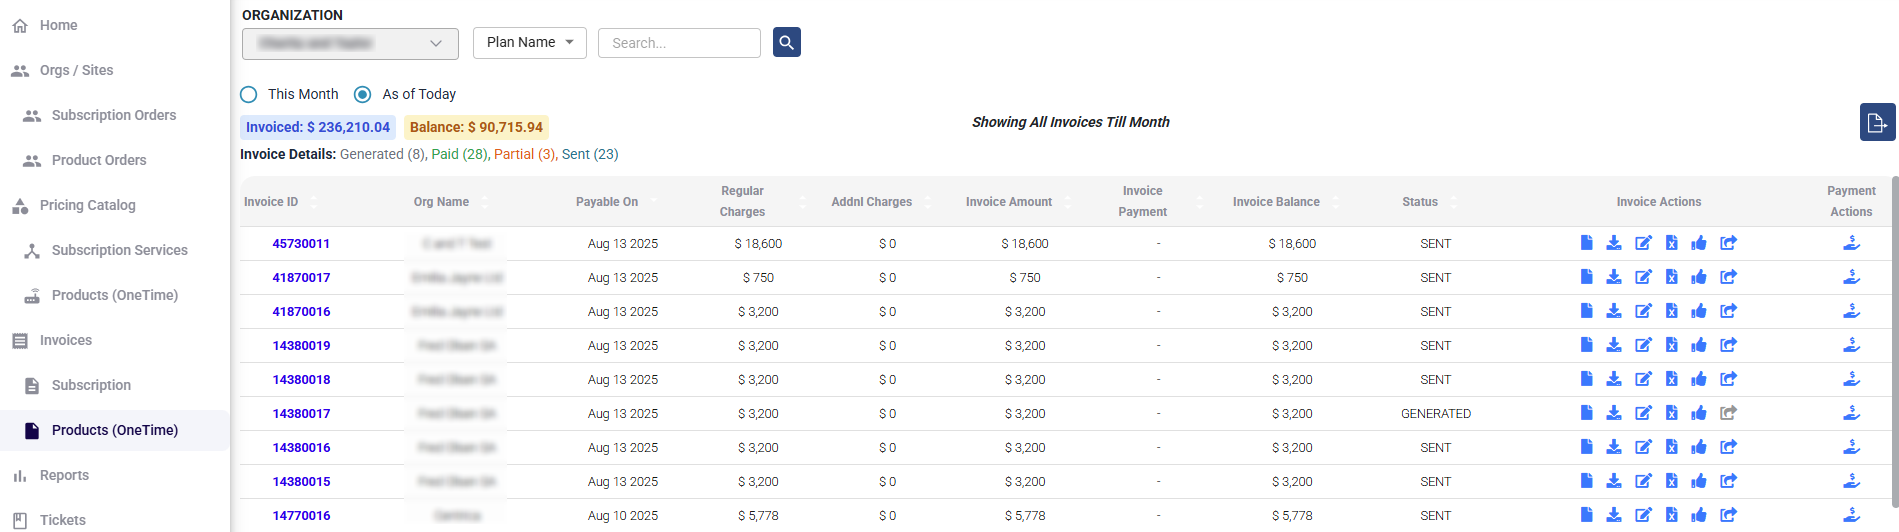
Task: Share invoice 14380019 with arrow icon
Action: pyautogui.click(x=1728, y=345)
